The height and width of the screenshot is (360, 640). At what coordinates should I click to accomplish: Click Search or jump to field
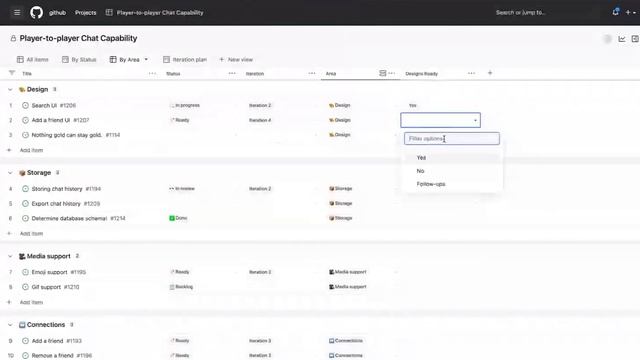tap(520, 13)
